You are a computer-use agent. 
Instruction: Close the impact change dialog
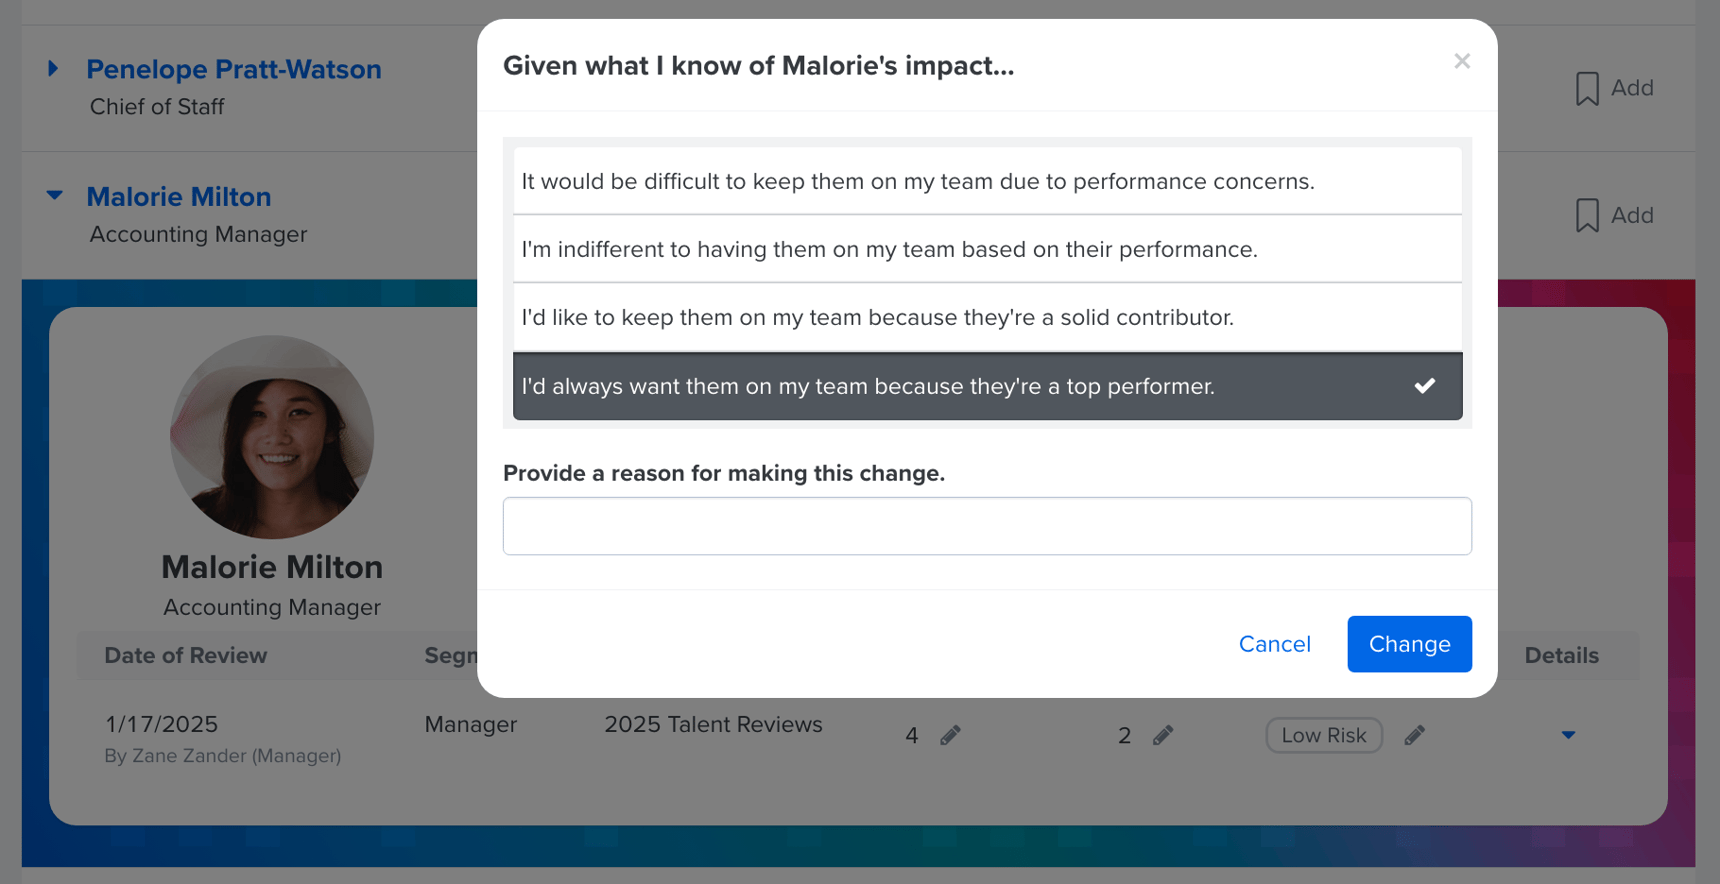click(x=1462, y=61)
